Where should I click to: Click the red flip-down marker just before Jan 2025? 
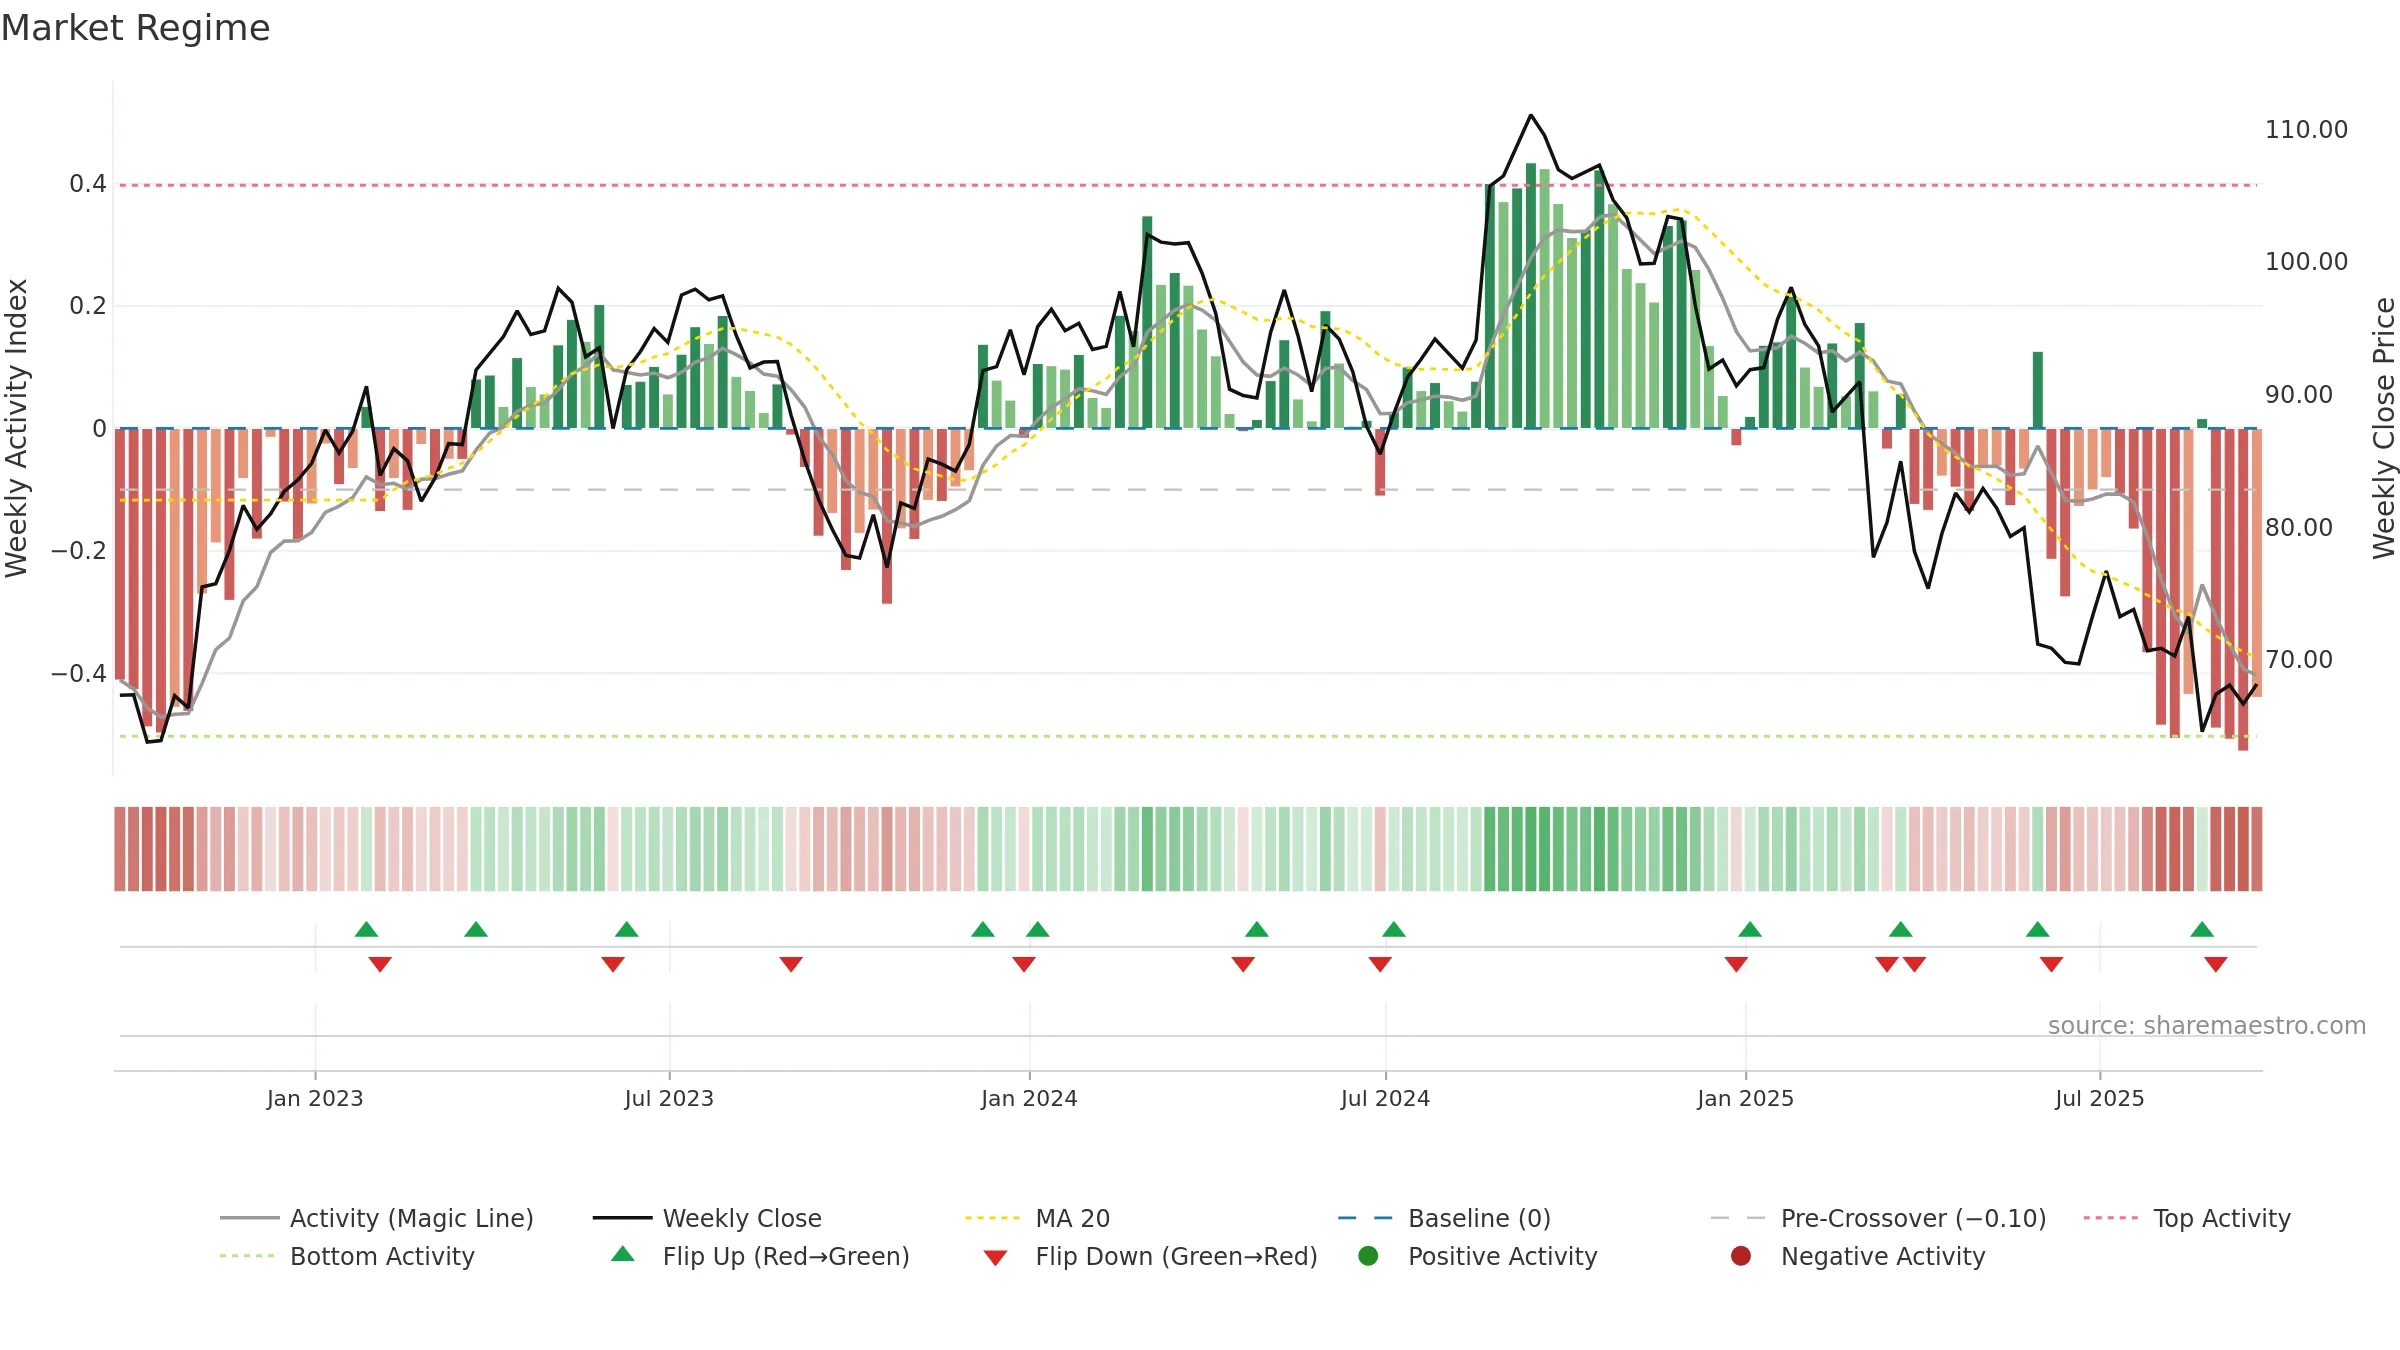pos(1735,964)
